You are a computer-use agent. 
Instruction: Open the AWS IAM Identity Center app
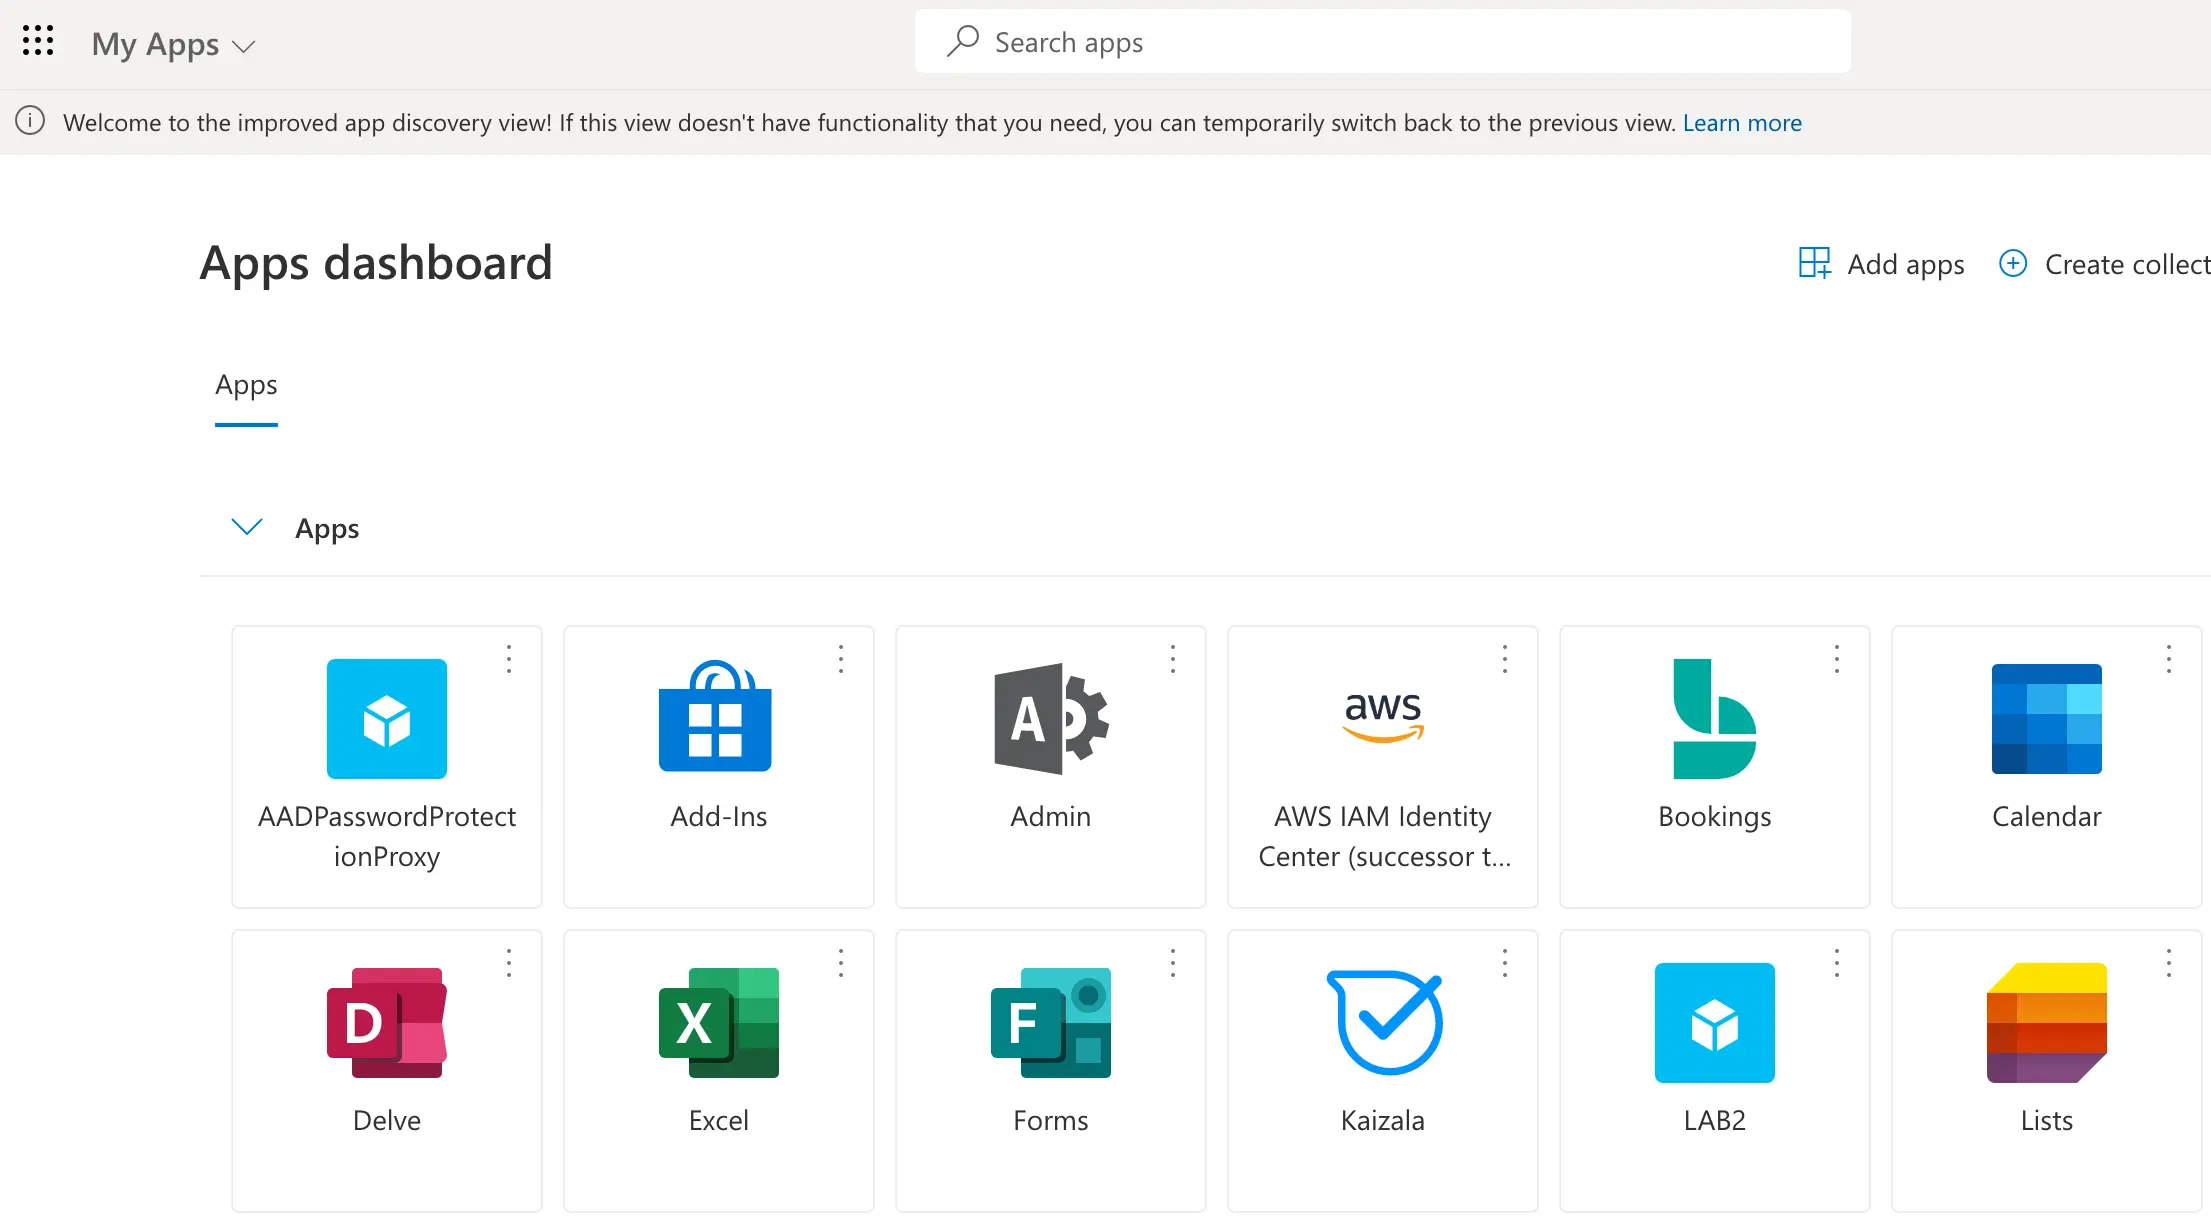(1382, 719)
